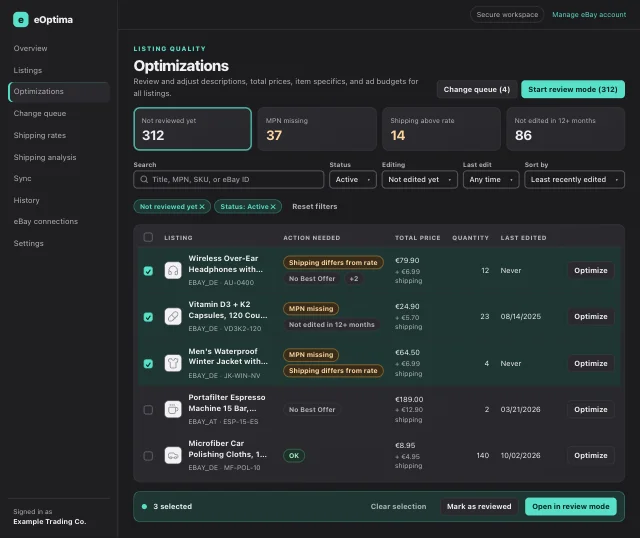Click the cup icon of Portafilter Espresso listing

[173, 409]
